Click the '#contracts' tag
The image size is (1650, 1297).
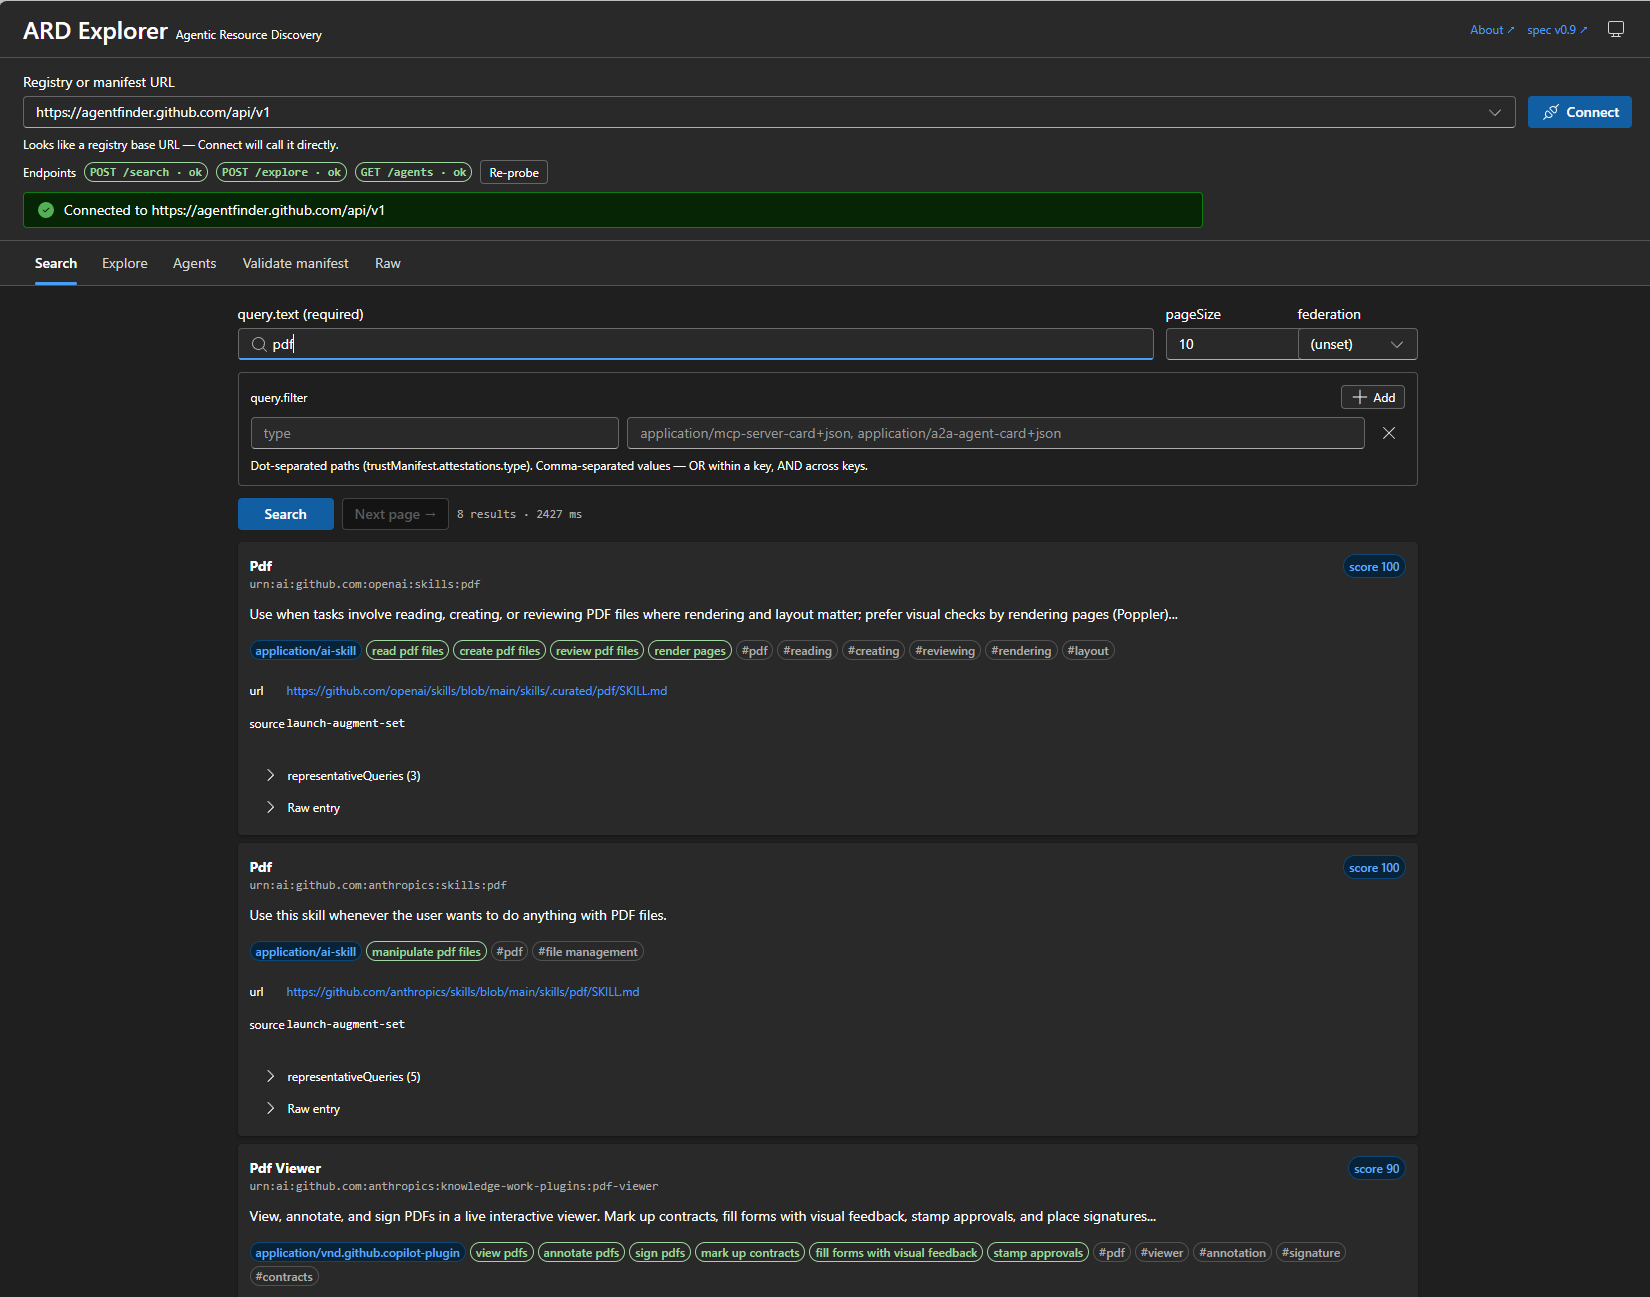coord(284,1277)
